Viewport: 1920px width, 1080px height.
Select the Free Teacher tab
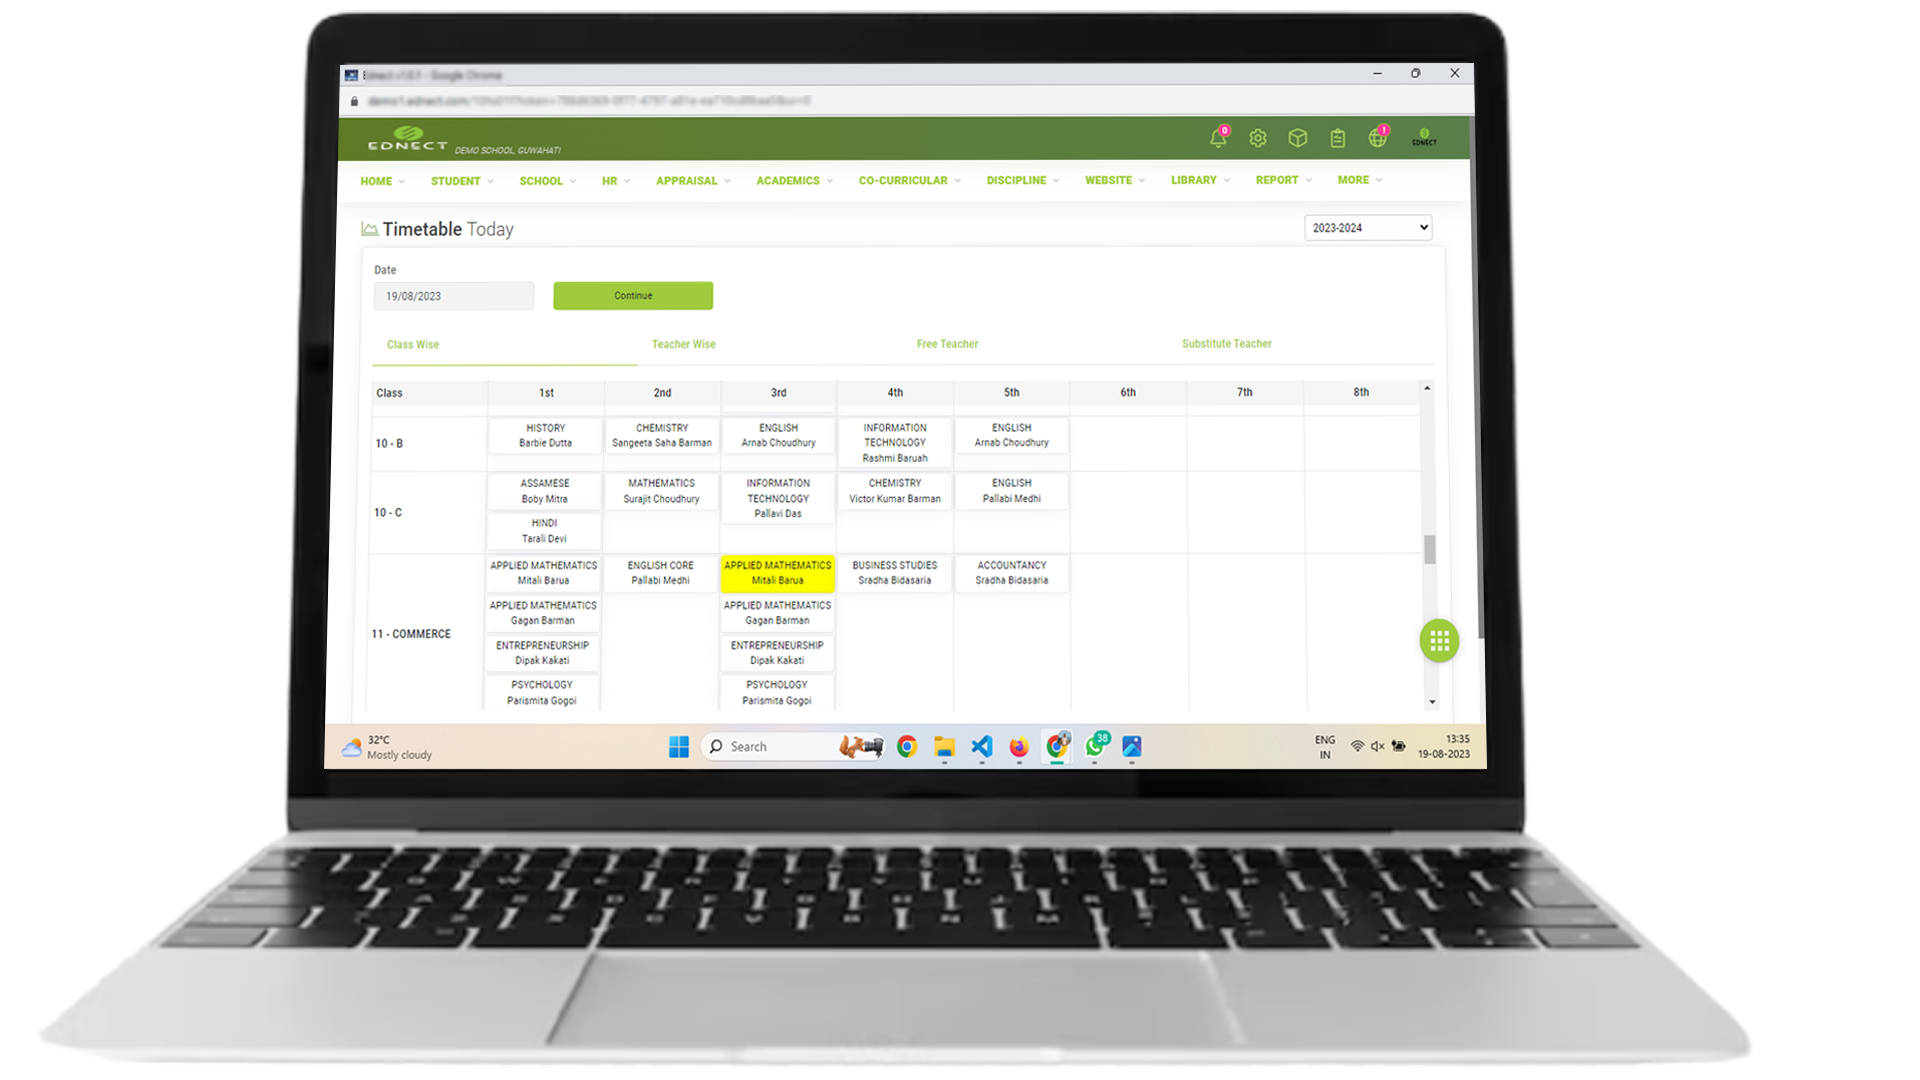(947, 343)
